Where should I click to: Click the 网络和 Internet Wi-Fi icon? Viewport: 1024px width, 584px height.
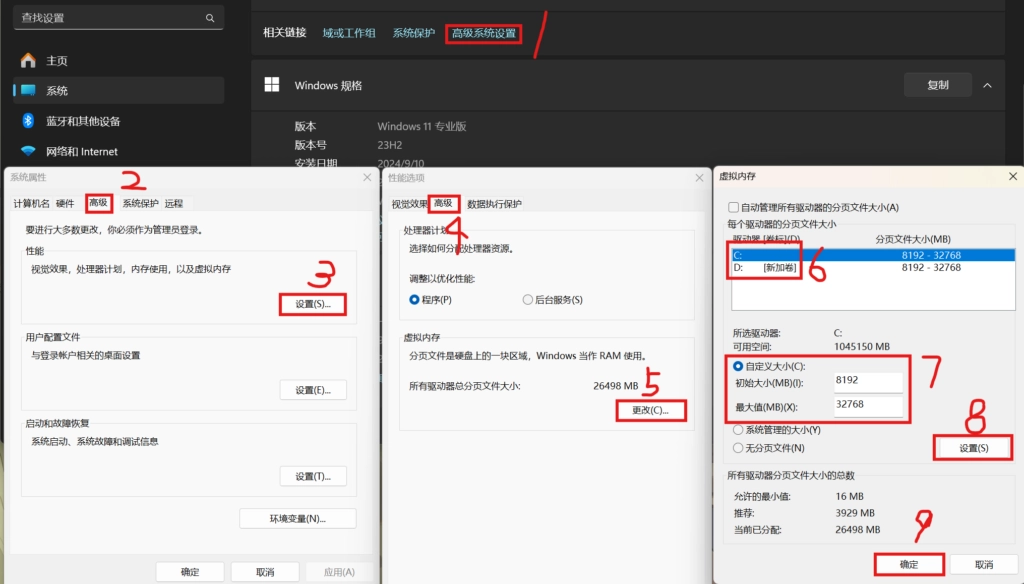tap(28, 151)
